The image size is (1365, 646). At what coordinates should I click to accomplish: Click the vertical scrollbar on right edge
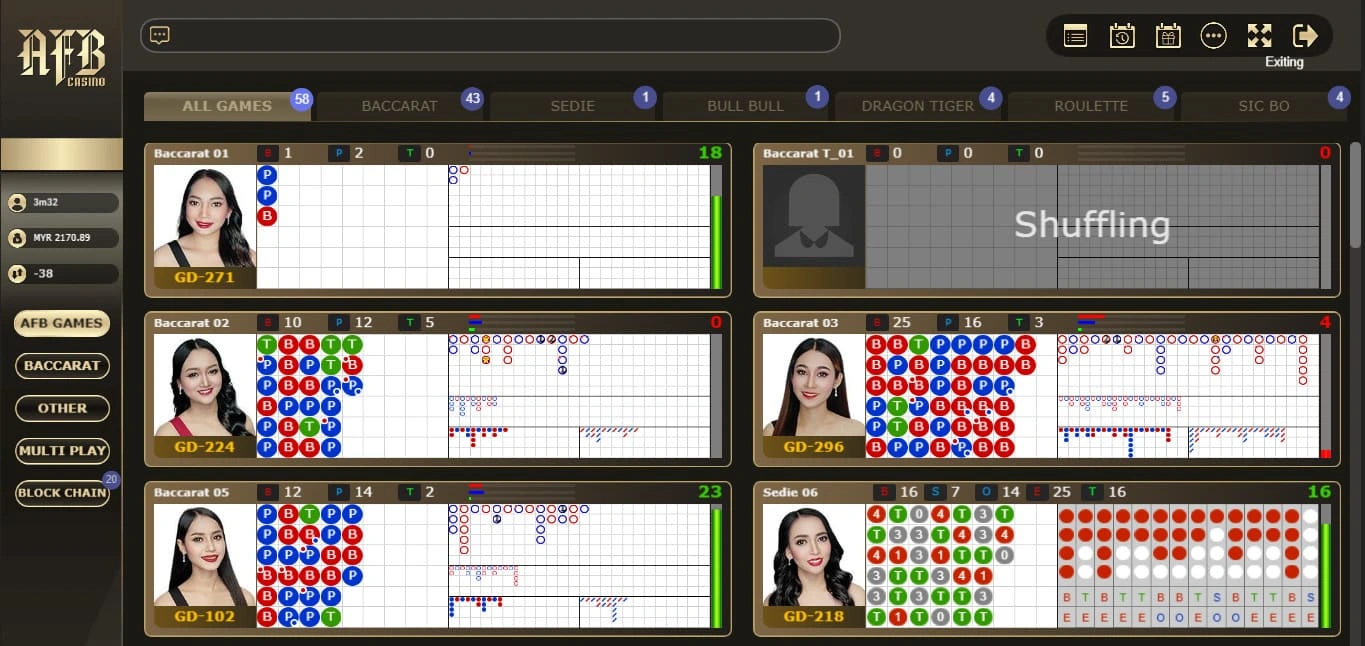[x=1355, y=195]
